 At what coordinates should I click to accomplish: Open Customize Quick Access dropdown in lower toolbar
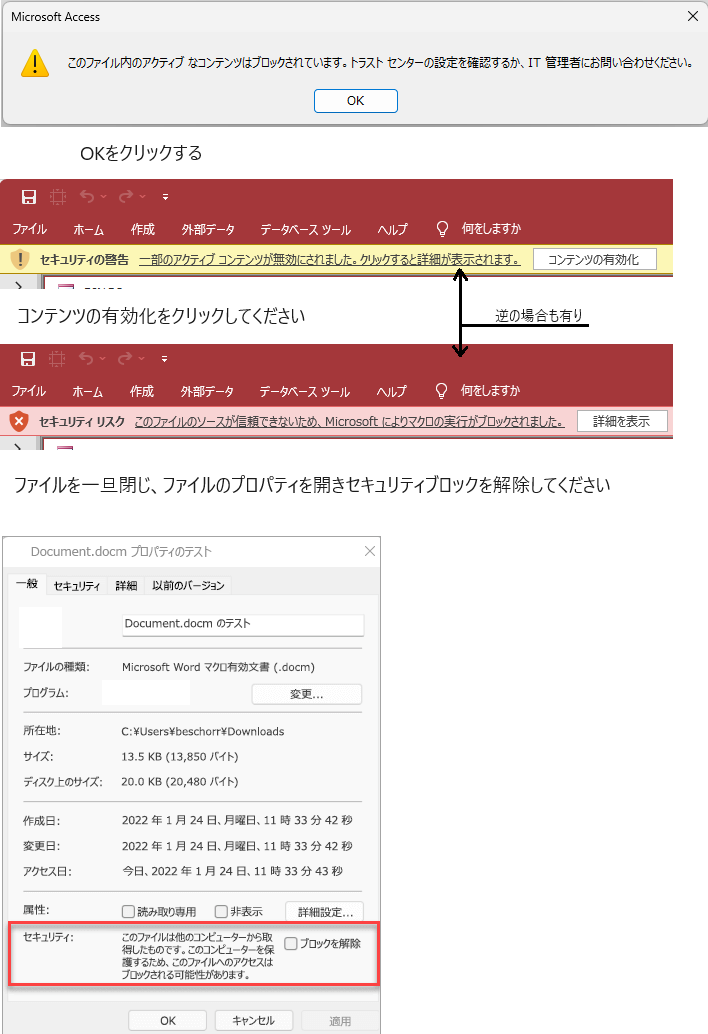coord(164,359)
